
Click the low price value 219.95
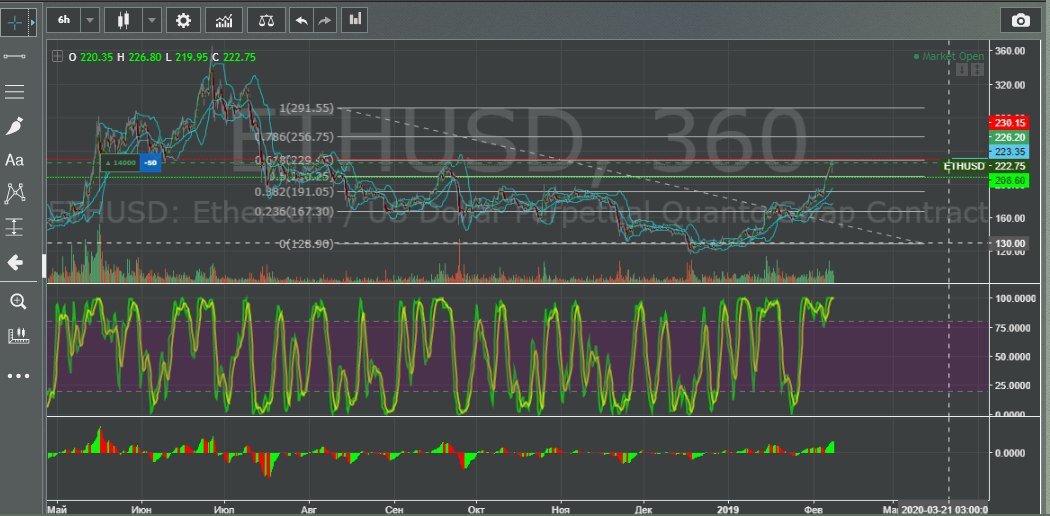[192, 58]
